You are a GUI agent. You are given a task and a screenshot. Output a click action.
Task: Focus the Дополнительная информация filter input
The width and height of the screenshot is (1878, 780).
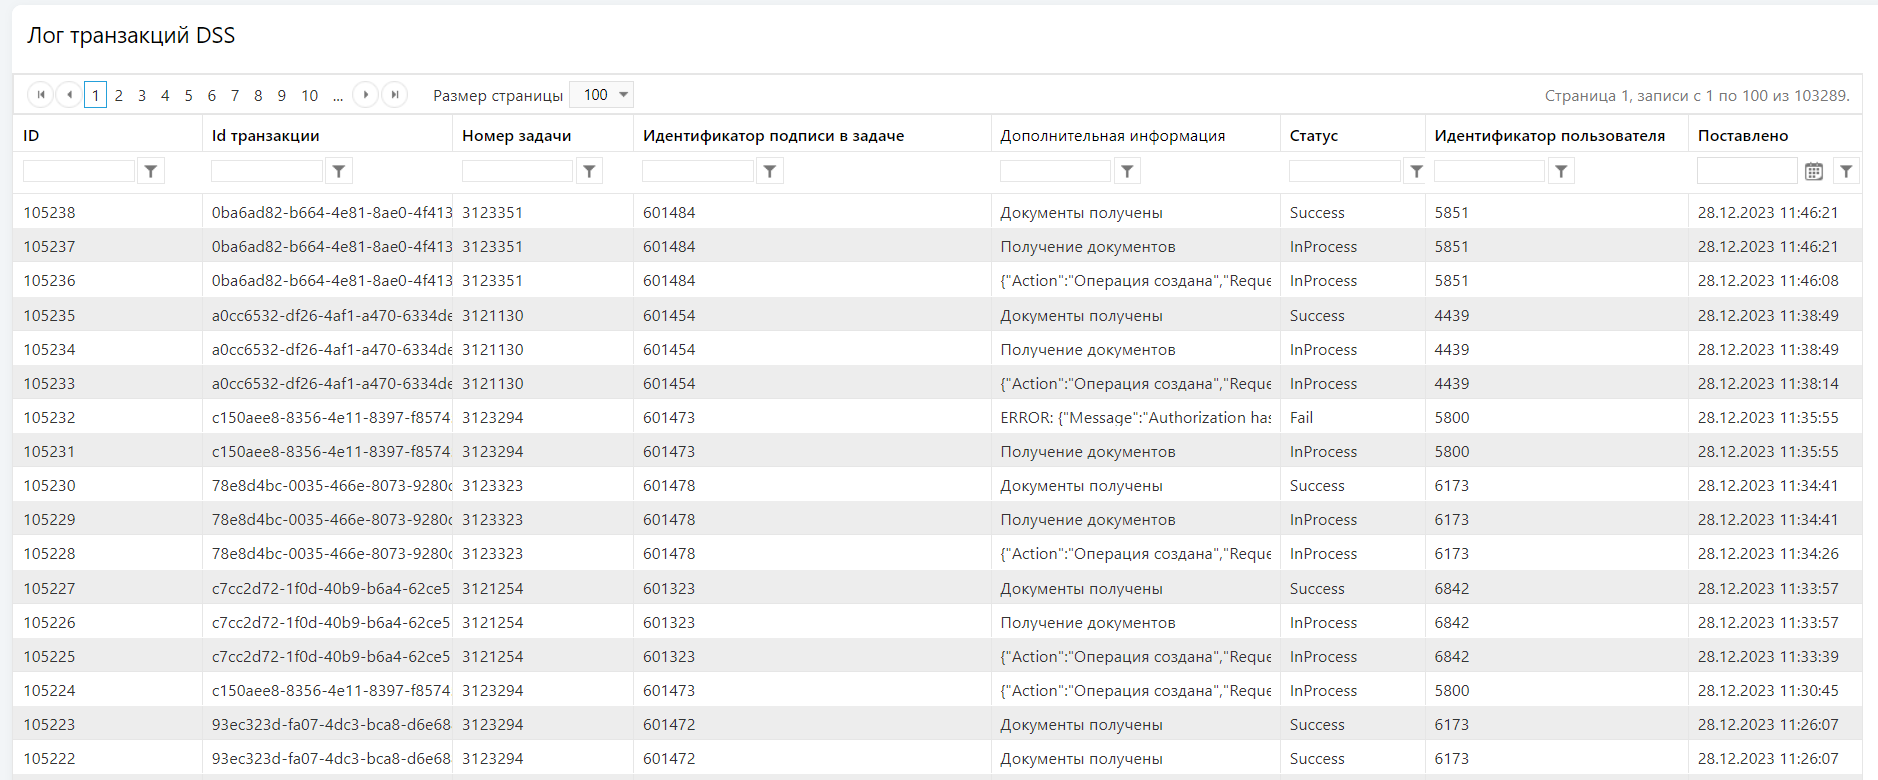[1055, 171]
